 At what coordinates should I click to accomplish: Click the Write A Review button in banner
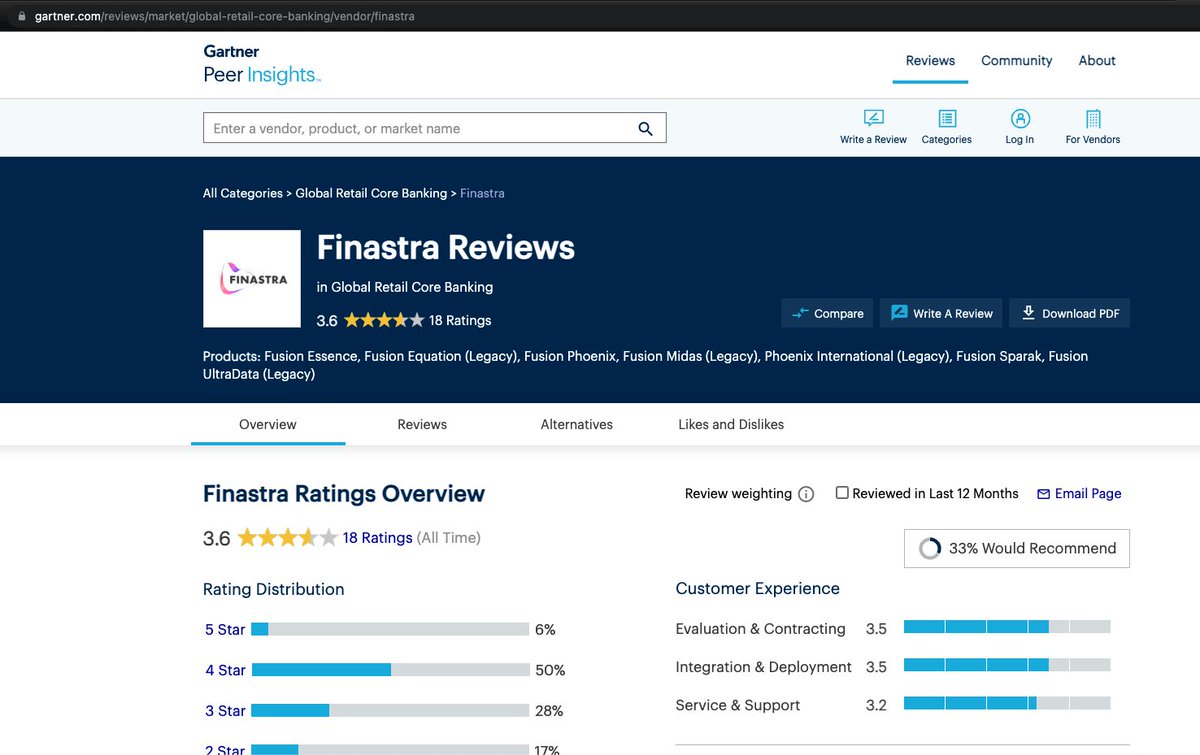941,313
